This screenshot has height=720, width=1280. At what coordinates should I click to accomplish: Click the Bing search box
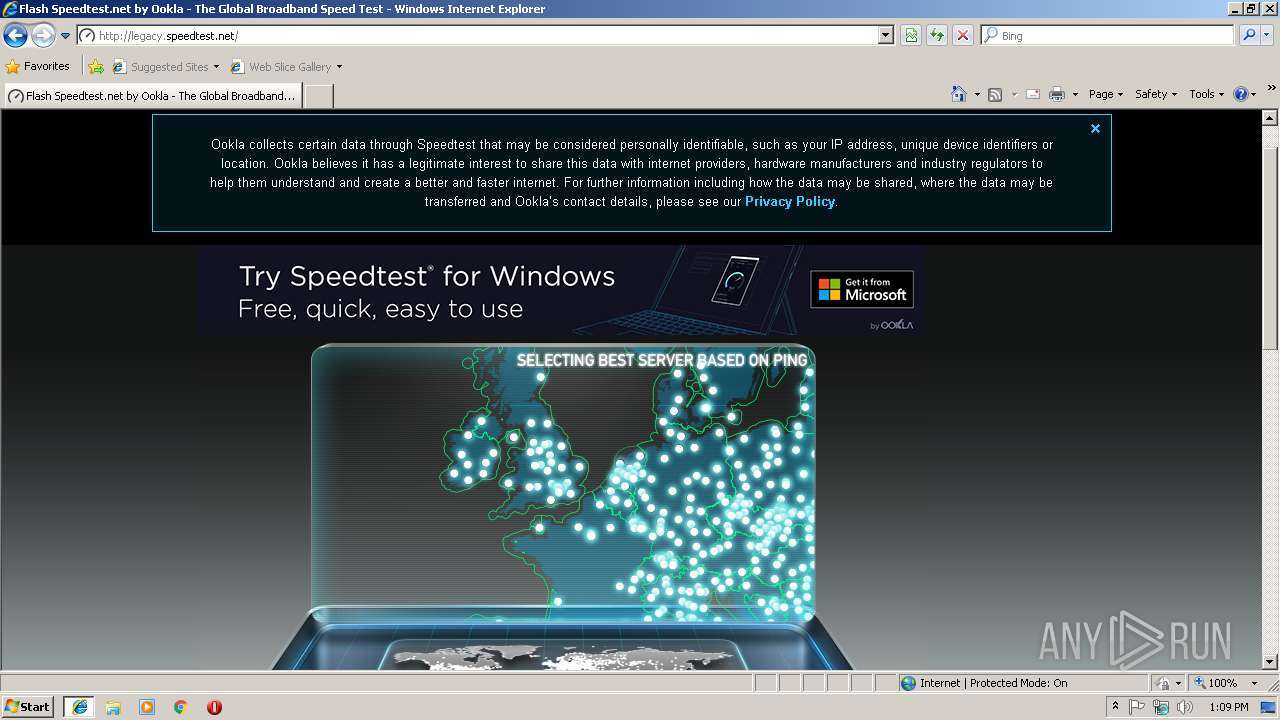(1108, 35)
